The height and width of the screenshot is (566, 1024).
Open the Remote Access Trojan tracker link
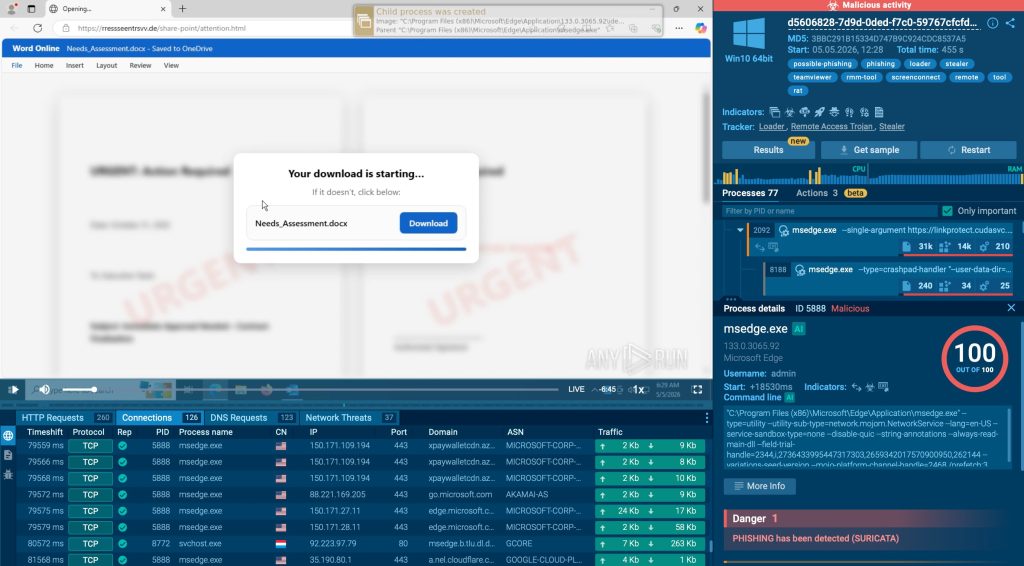click(831, 127)
